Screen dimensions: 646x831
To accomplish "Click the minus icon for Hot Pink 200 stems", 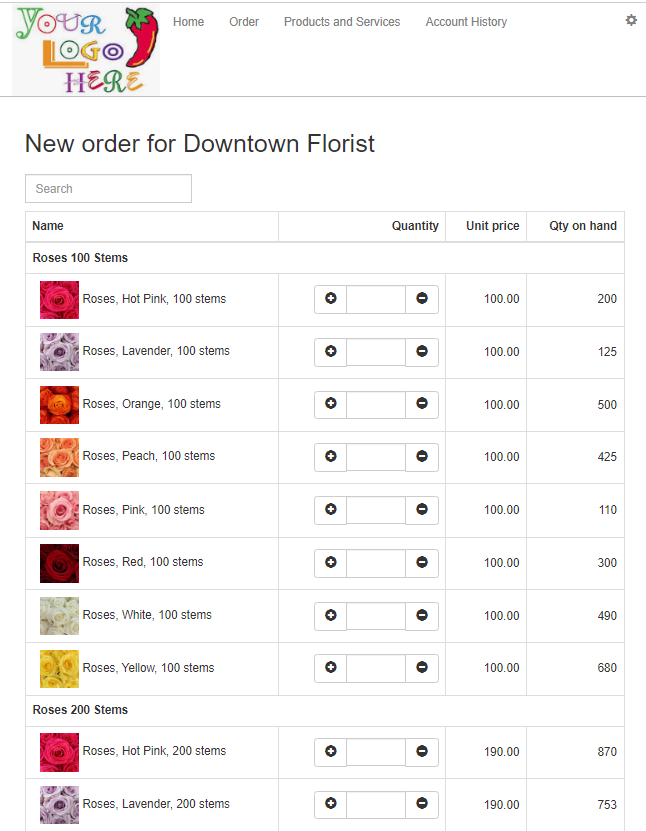I will (x=422, y=752).
